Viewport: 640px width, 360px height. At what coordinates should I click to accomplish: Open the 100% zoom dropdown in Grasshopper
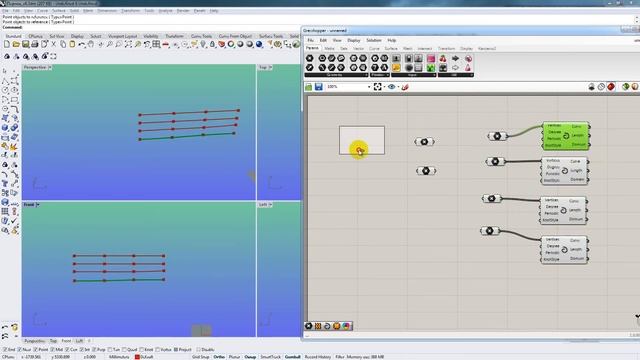point(369,87)
